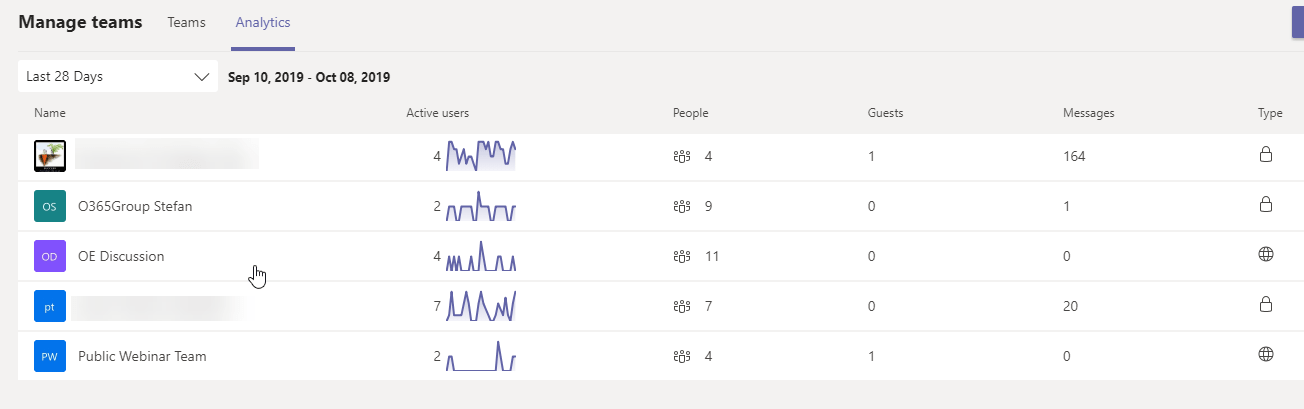Click the people icon in O365Group Stefan row

tap(682, 206)
